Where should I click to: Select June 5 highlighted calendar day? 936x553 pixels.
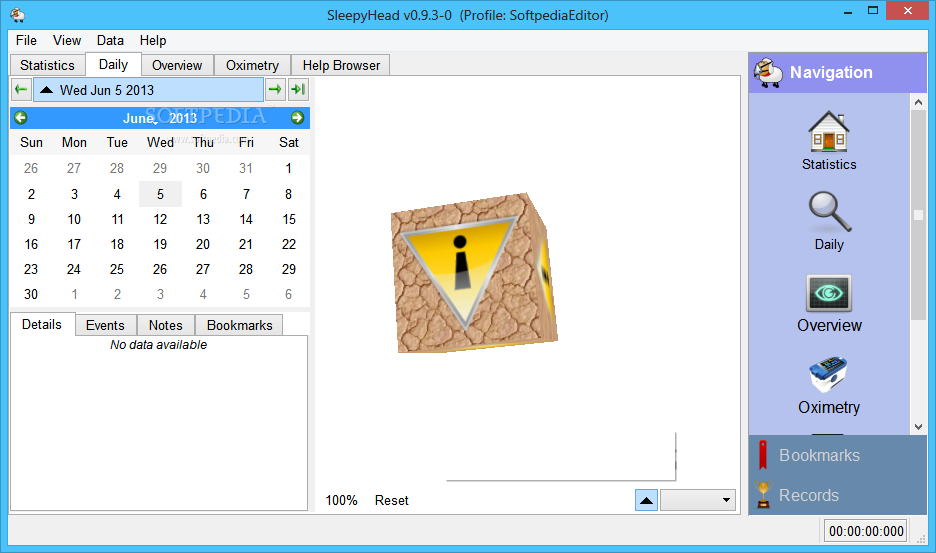pyautogui.click(x=160, y=194)
